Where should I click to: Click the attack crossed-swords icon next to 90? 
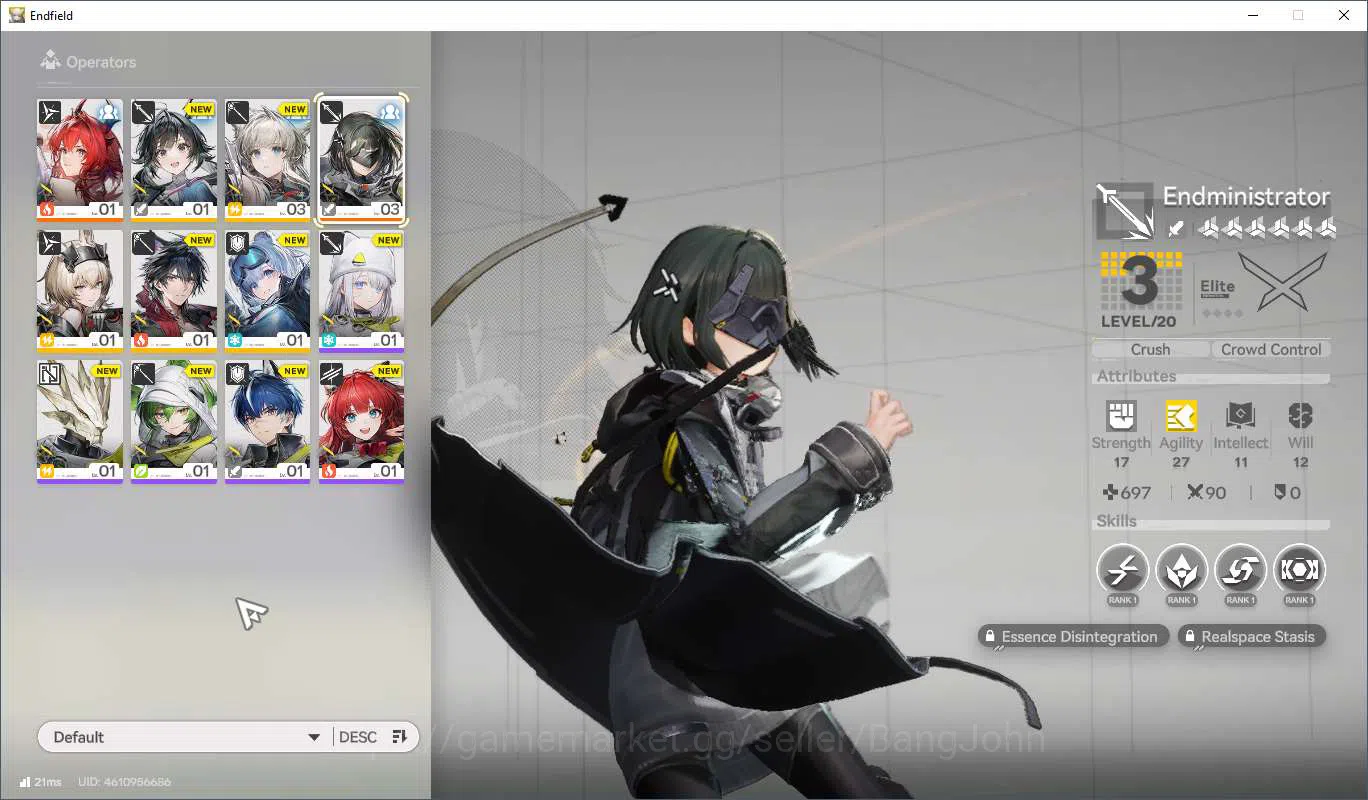[1194, 492]
